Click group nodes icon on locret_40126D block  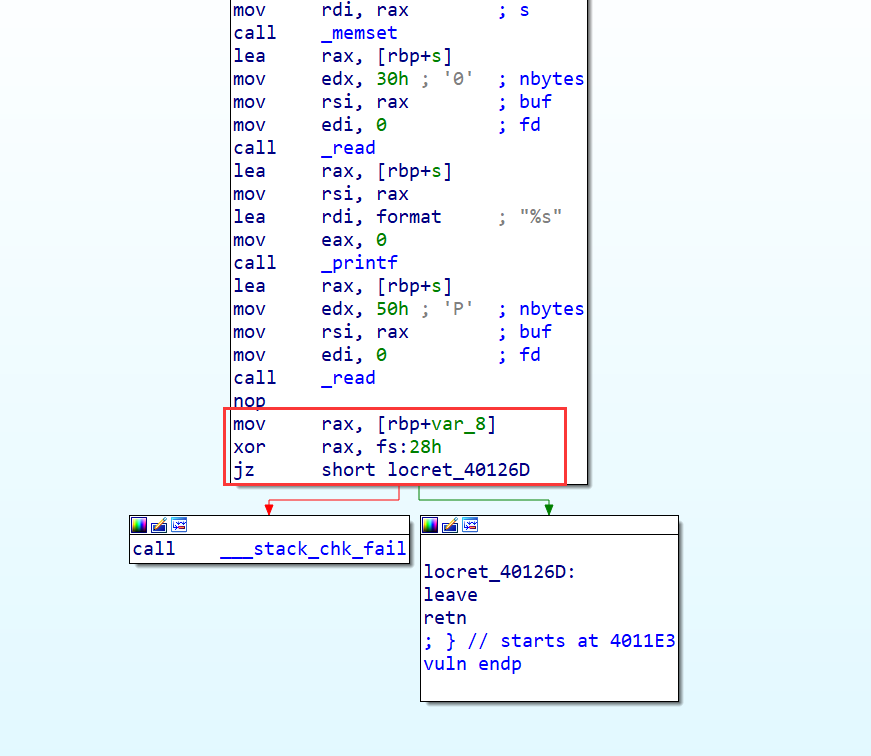click(x=470, y=525)
